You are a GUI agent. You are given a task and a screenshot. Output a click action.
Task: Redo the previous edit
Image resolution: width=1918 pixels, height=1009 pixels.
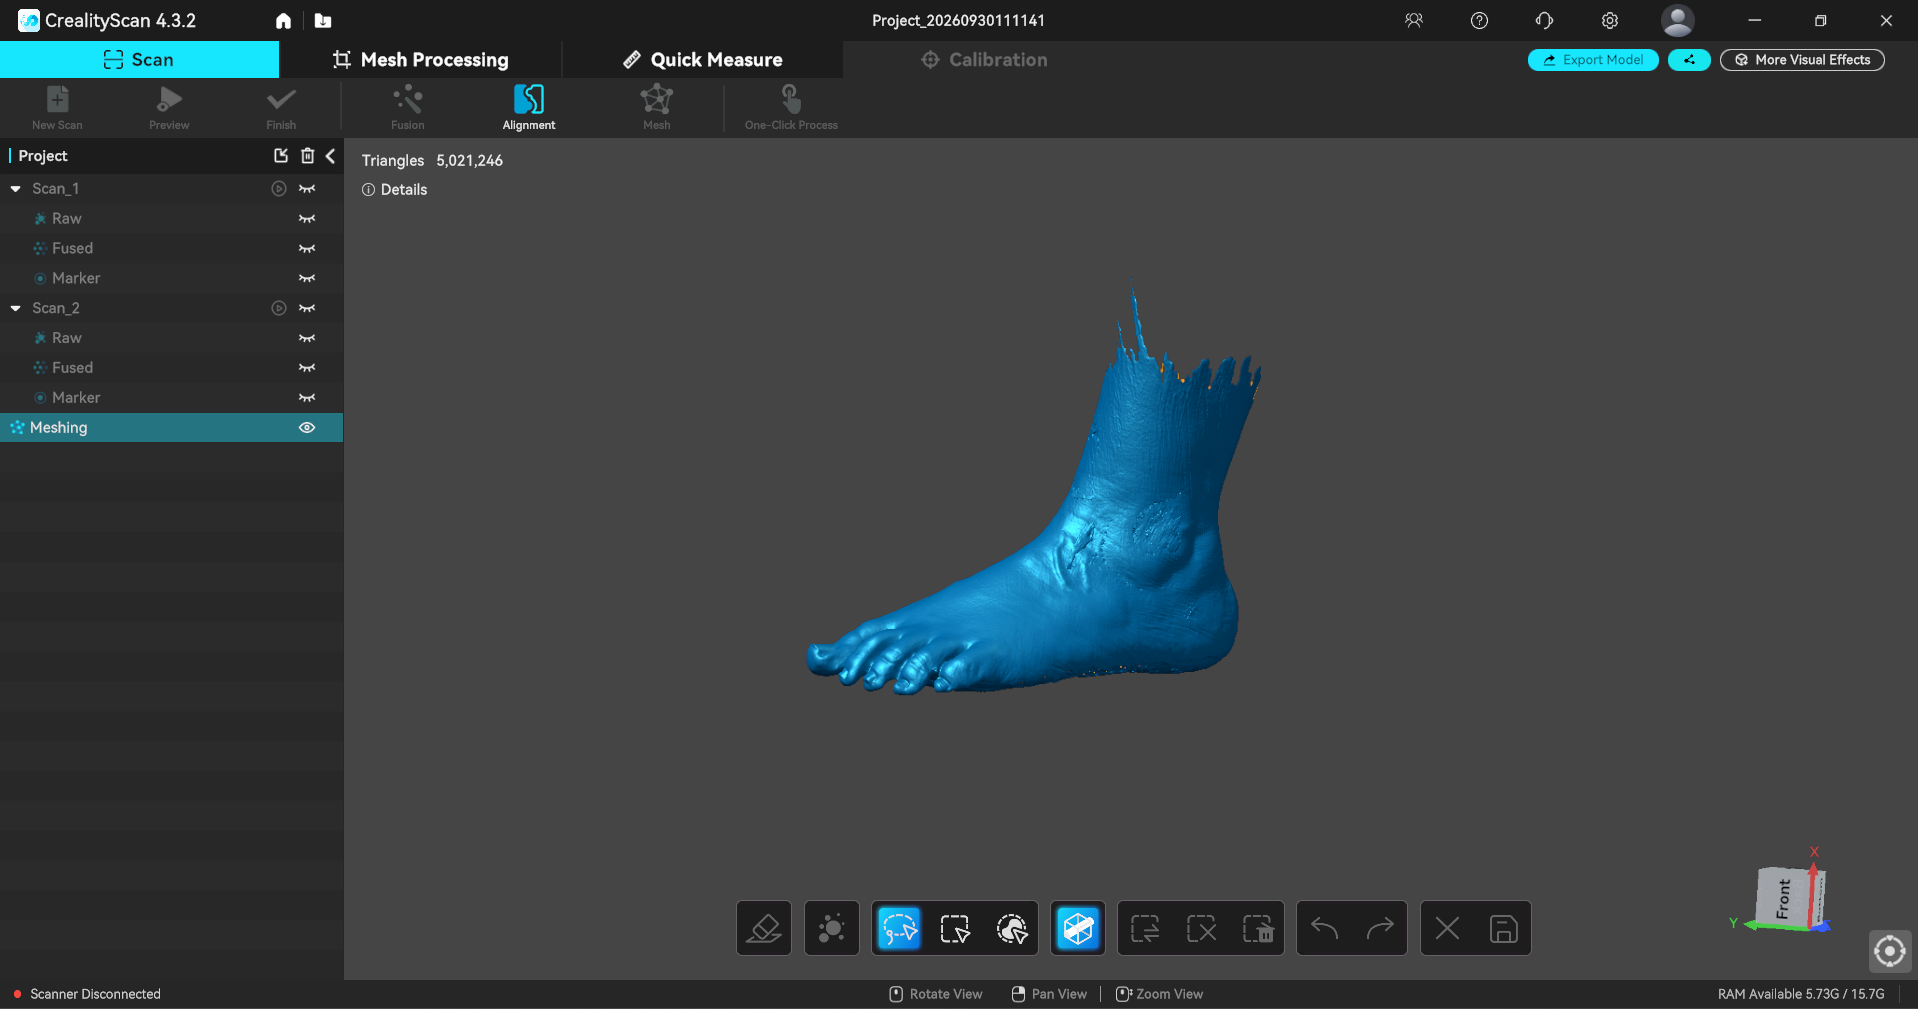pos(1380,928)
